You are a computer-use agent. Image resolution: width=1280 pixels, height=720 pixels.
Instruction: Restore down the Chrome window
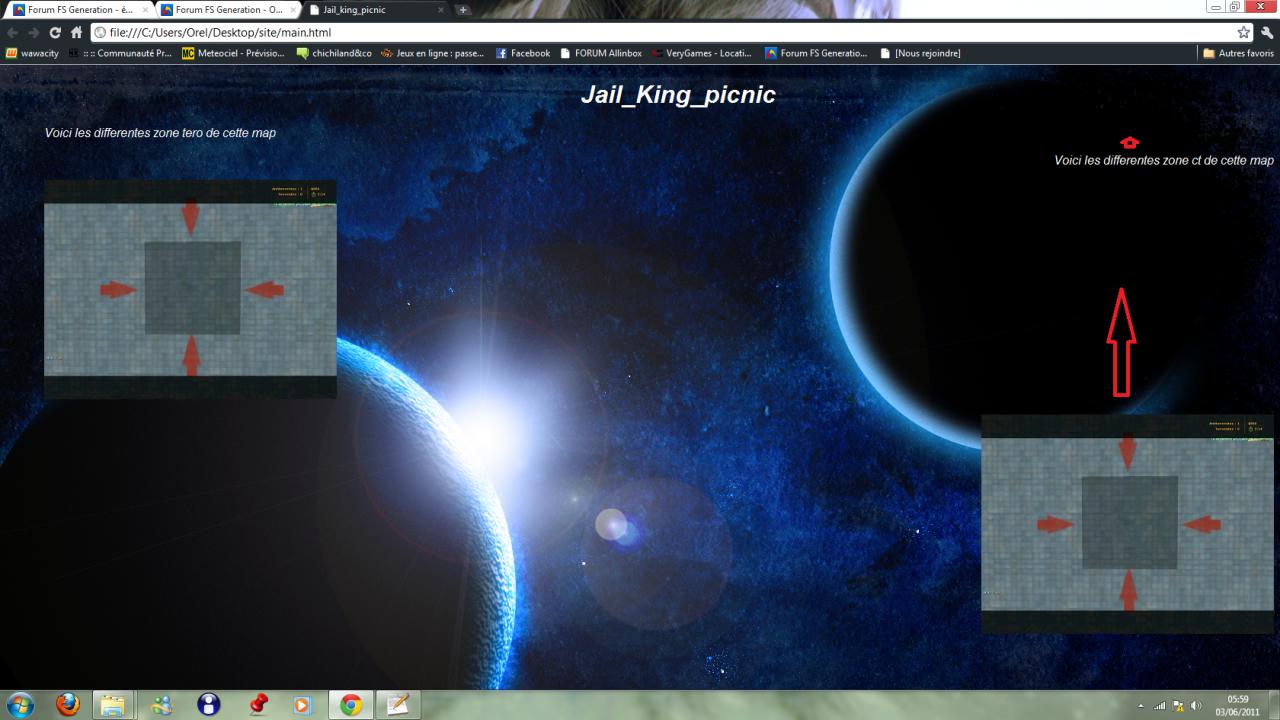(x=1237, y=6)
